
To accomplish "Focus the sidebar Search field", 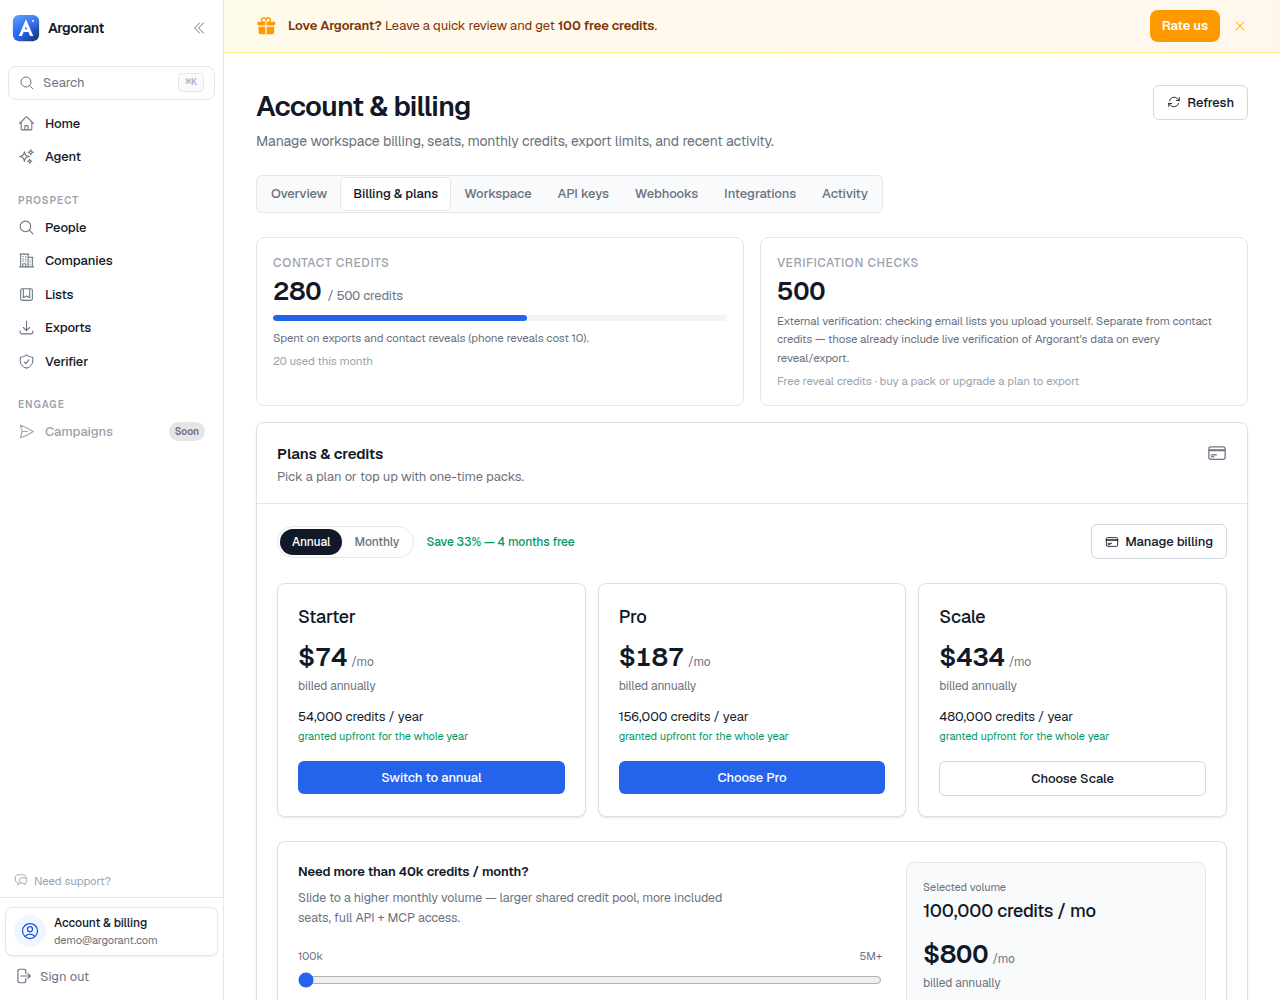I will (112, 83).
